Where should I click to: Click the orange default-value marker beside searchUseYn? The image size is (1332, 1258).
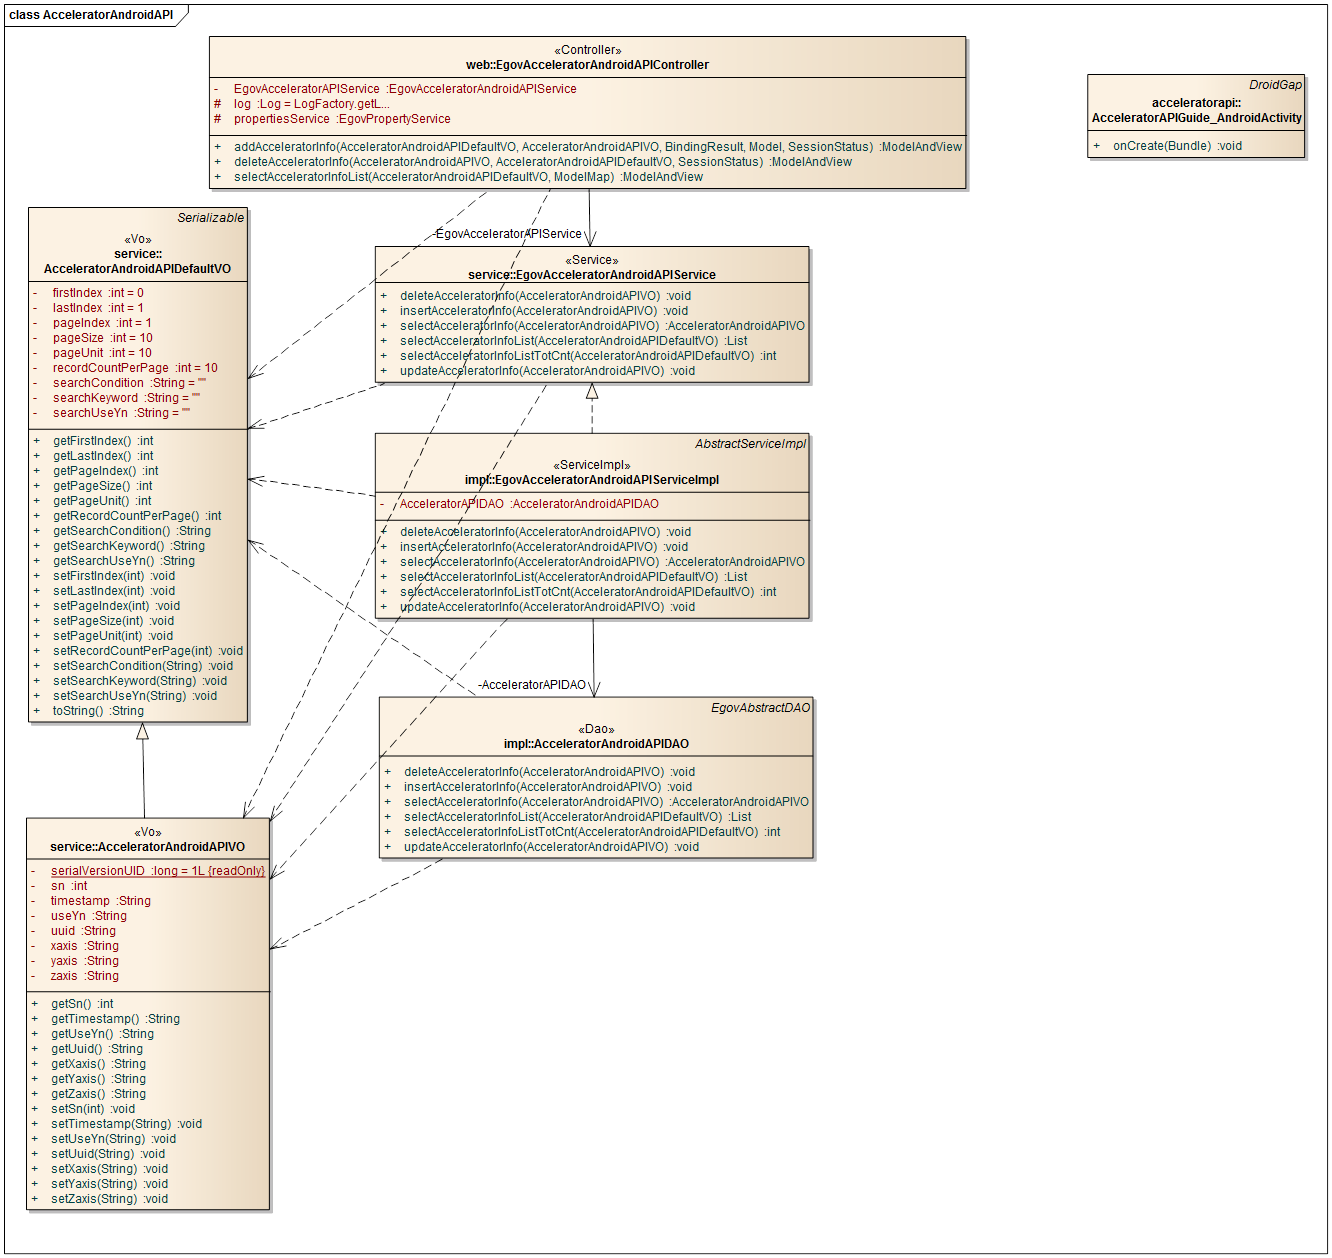click(186, 410)
